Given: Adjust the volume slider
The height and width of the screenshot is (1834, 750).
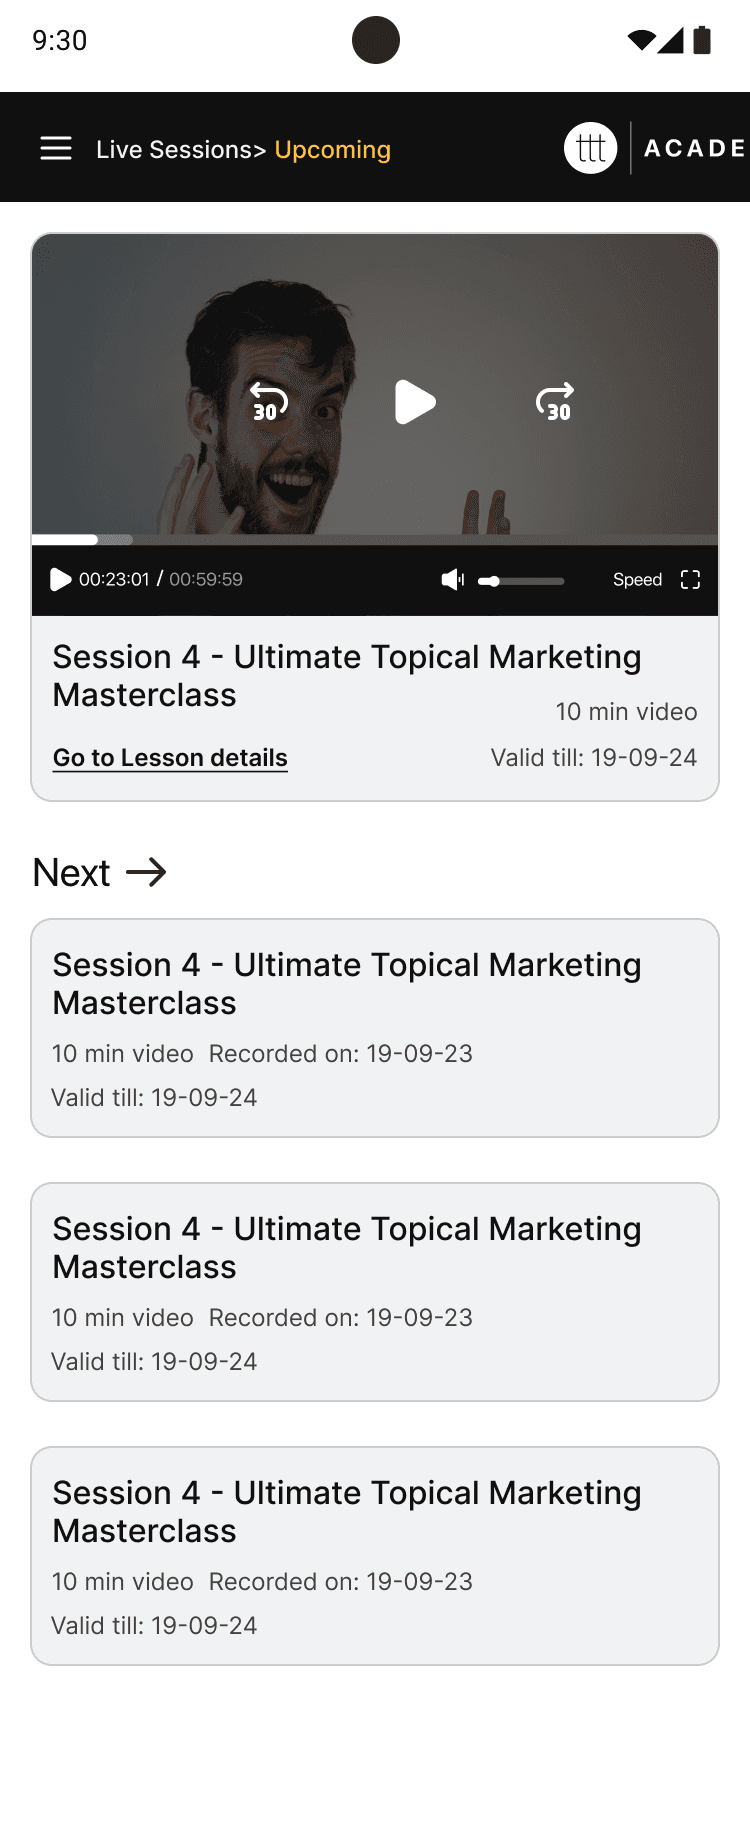Looking at the screenshot, I should point(521,581).
